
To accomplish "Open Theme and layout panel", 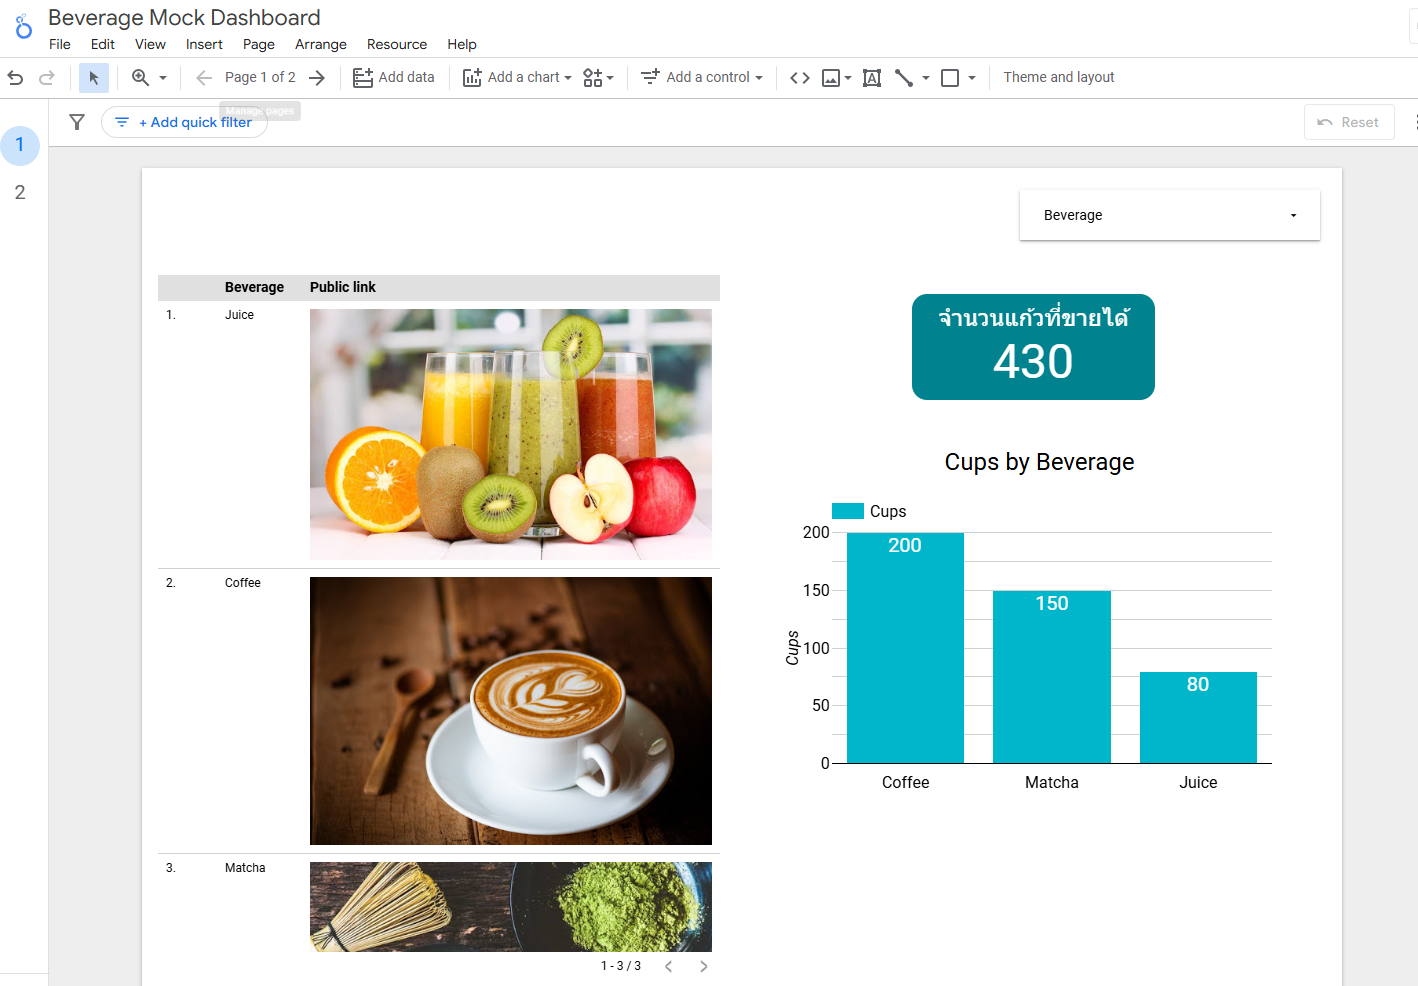I will [x=1058, y=78].
